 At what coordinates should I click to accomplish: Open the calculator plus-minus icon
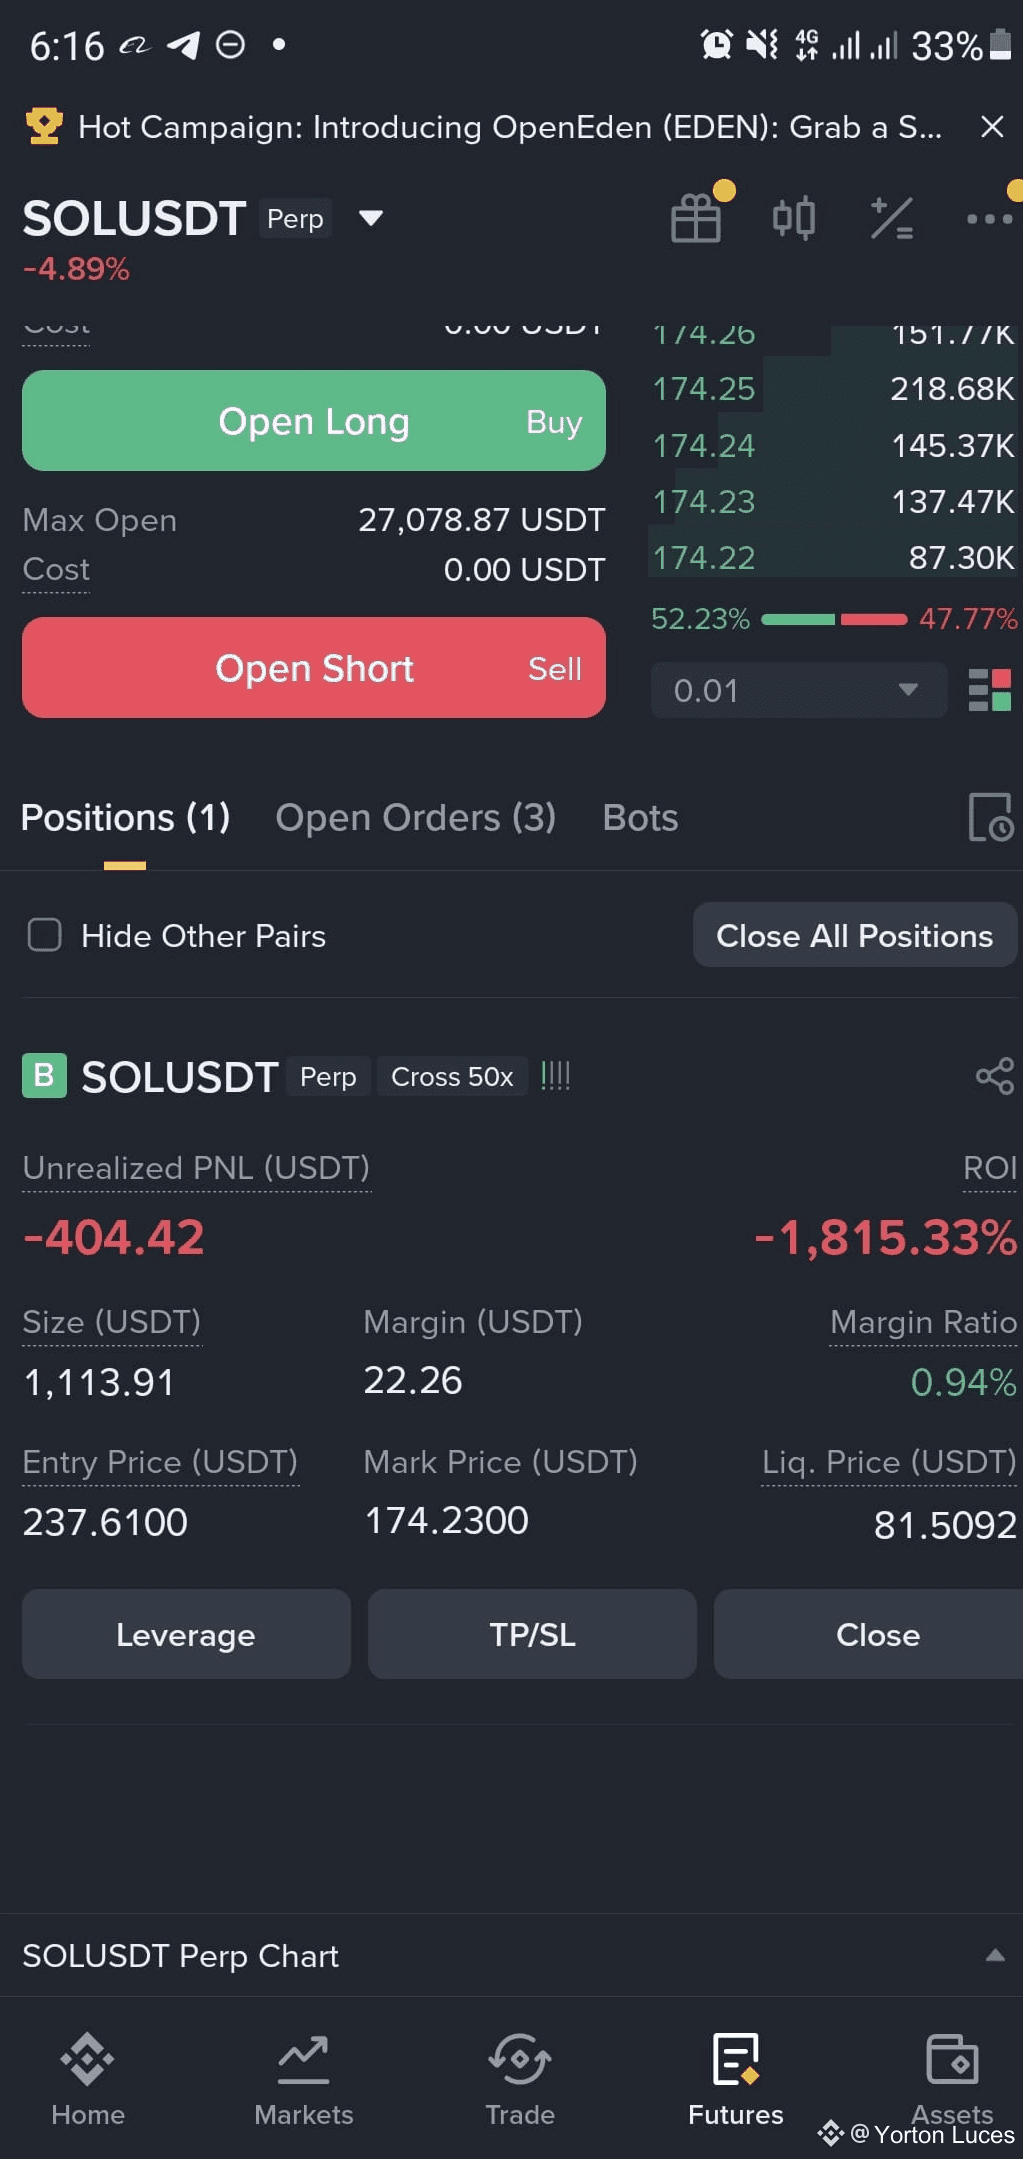point(891,218)
